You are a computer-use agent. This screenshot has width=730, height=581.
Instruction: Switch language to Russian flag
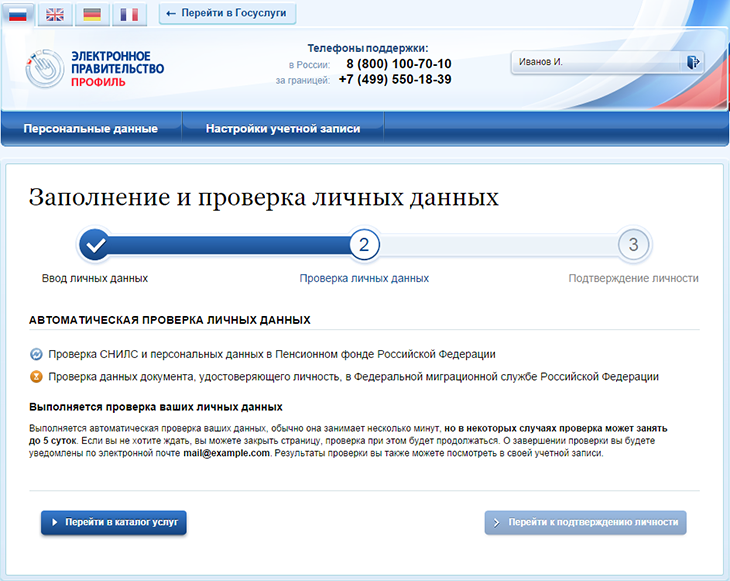[x=18, y=14]
